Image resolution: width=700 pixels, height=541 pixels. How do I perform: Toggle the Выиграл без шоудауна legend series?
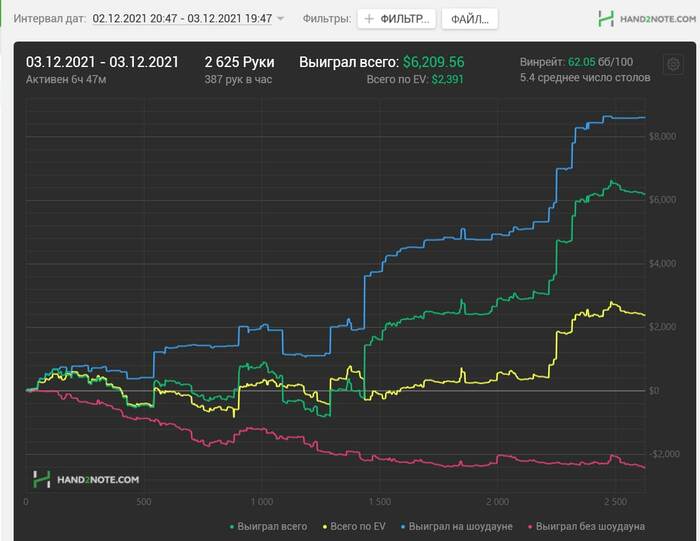click(x=586, y=527)
